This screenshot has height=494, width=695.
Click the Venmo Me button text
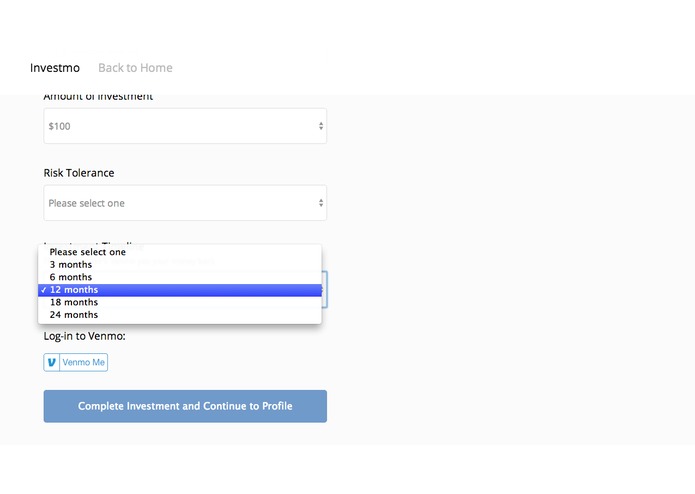83,362
